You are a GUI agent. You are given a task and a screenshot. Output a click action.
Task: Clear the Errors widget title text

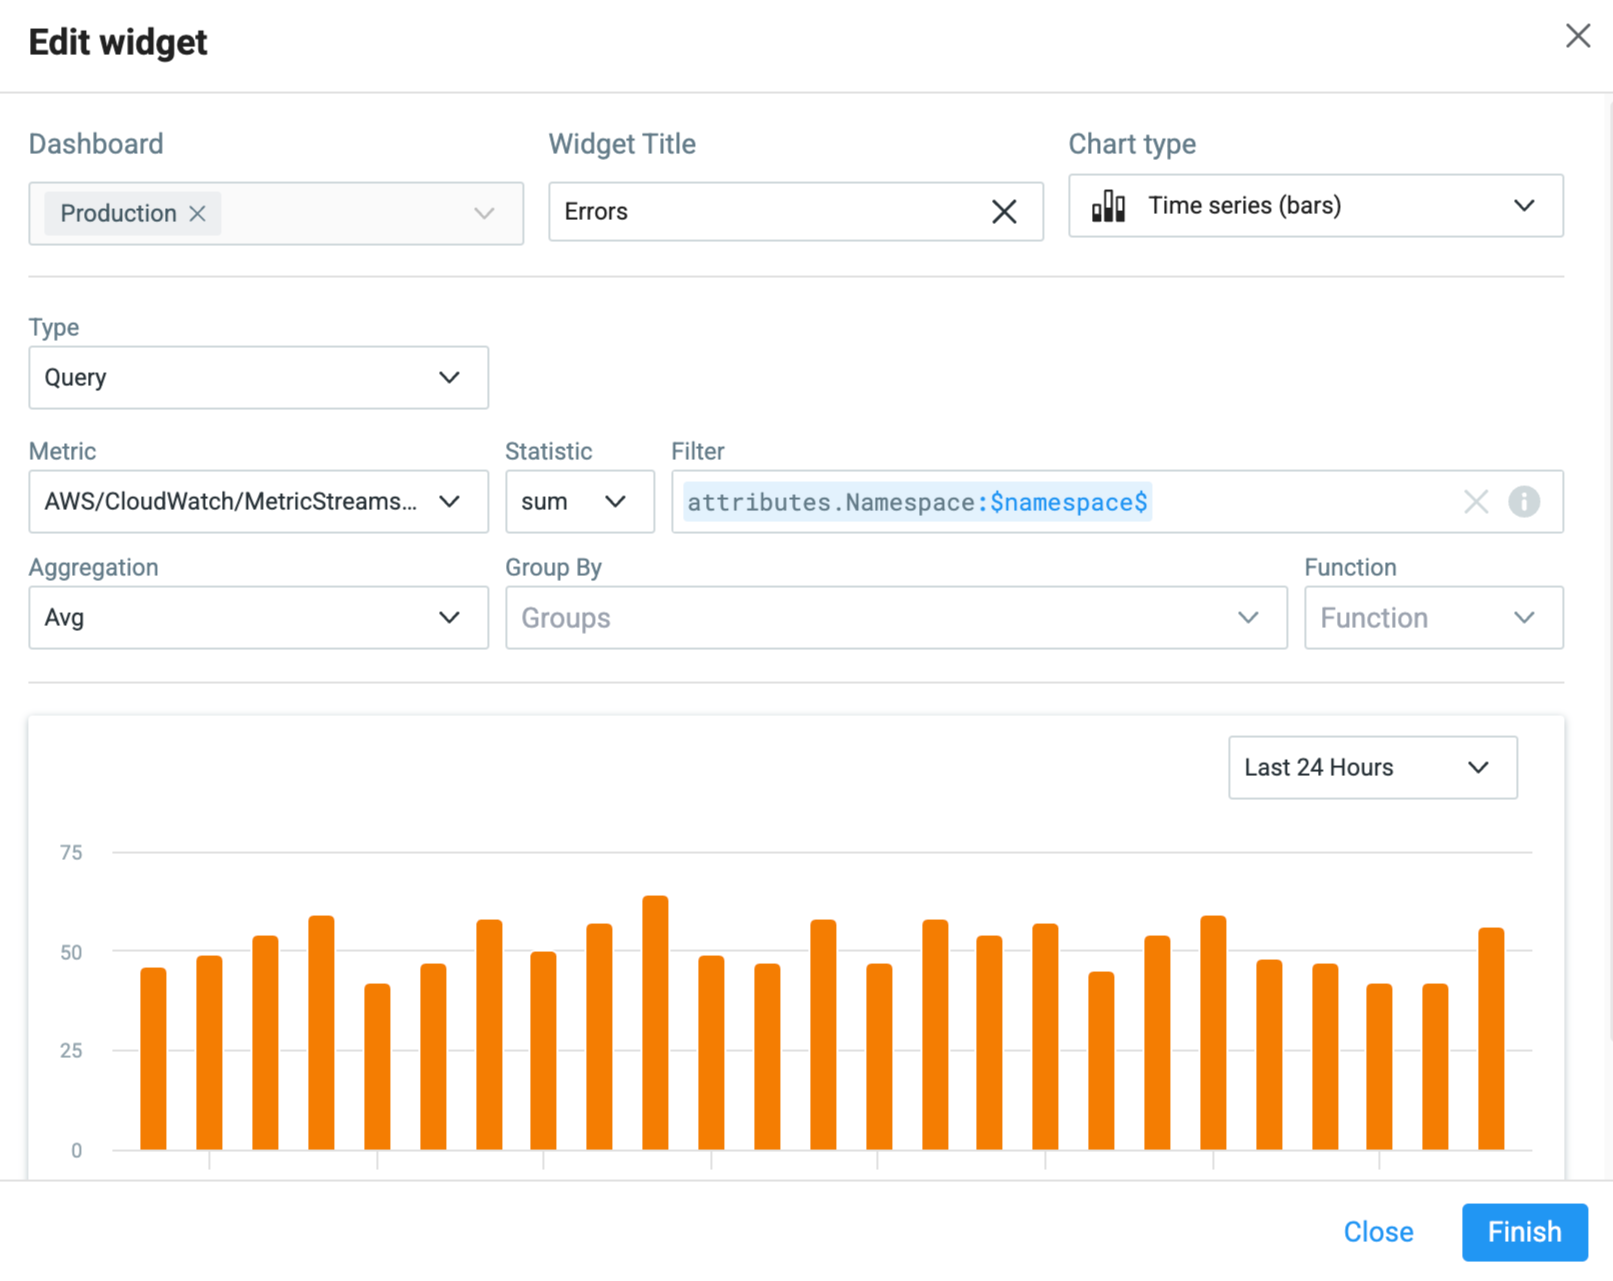click(1004, 211)
